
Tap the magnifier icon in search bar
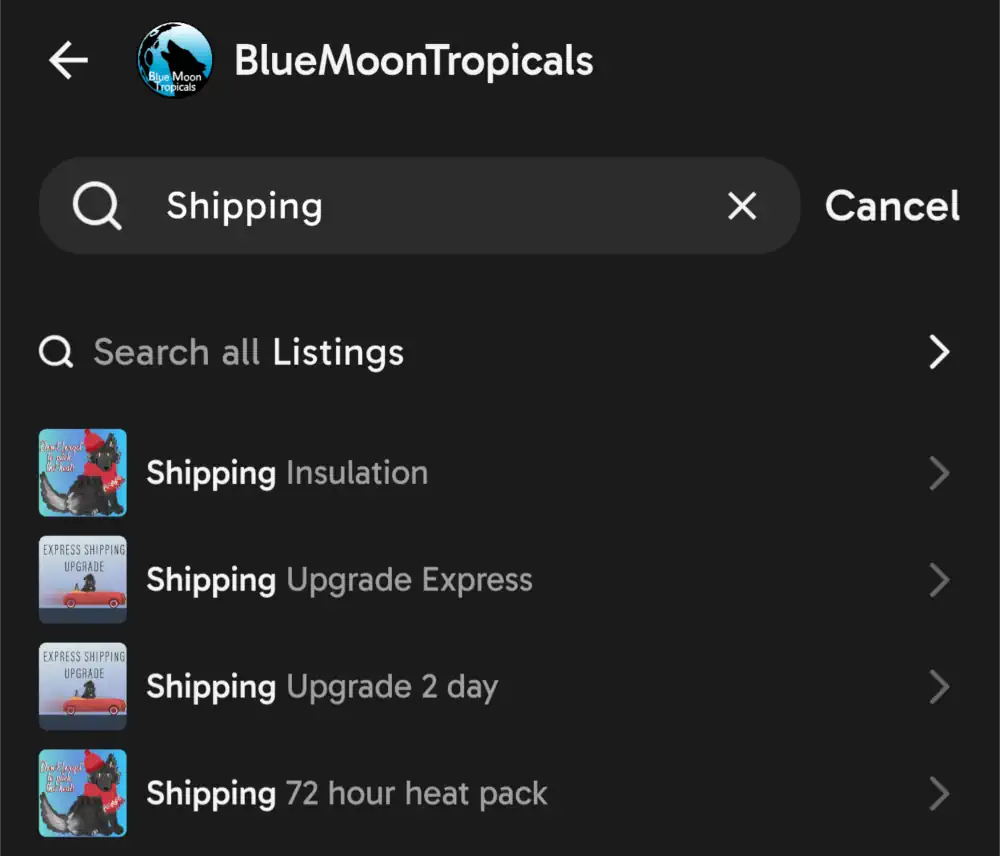click(x=97, y=206)
